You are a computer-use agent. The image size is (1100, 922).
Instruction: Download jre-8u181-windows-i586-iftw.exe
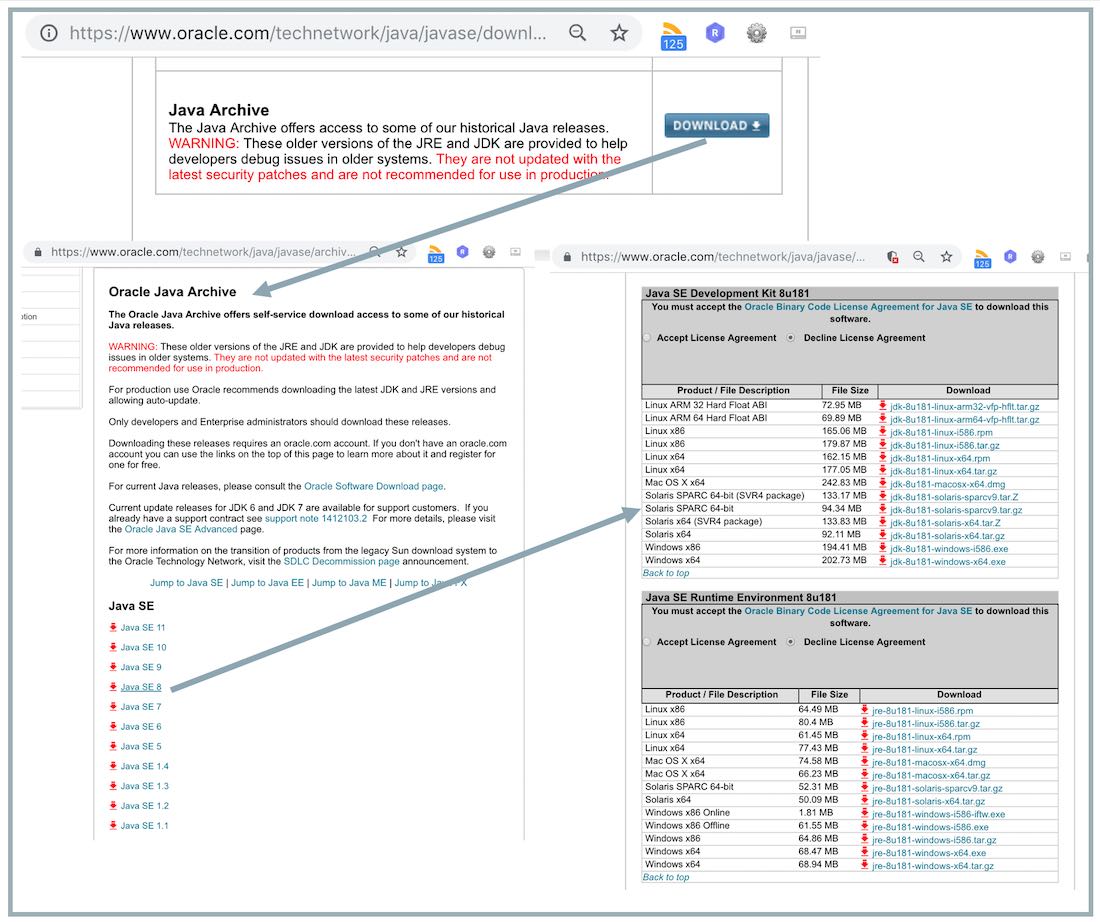click(x=939, y=815)
